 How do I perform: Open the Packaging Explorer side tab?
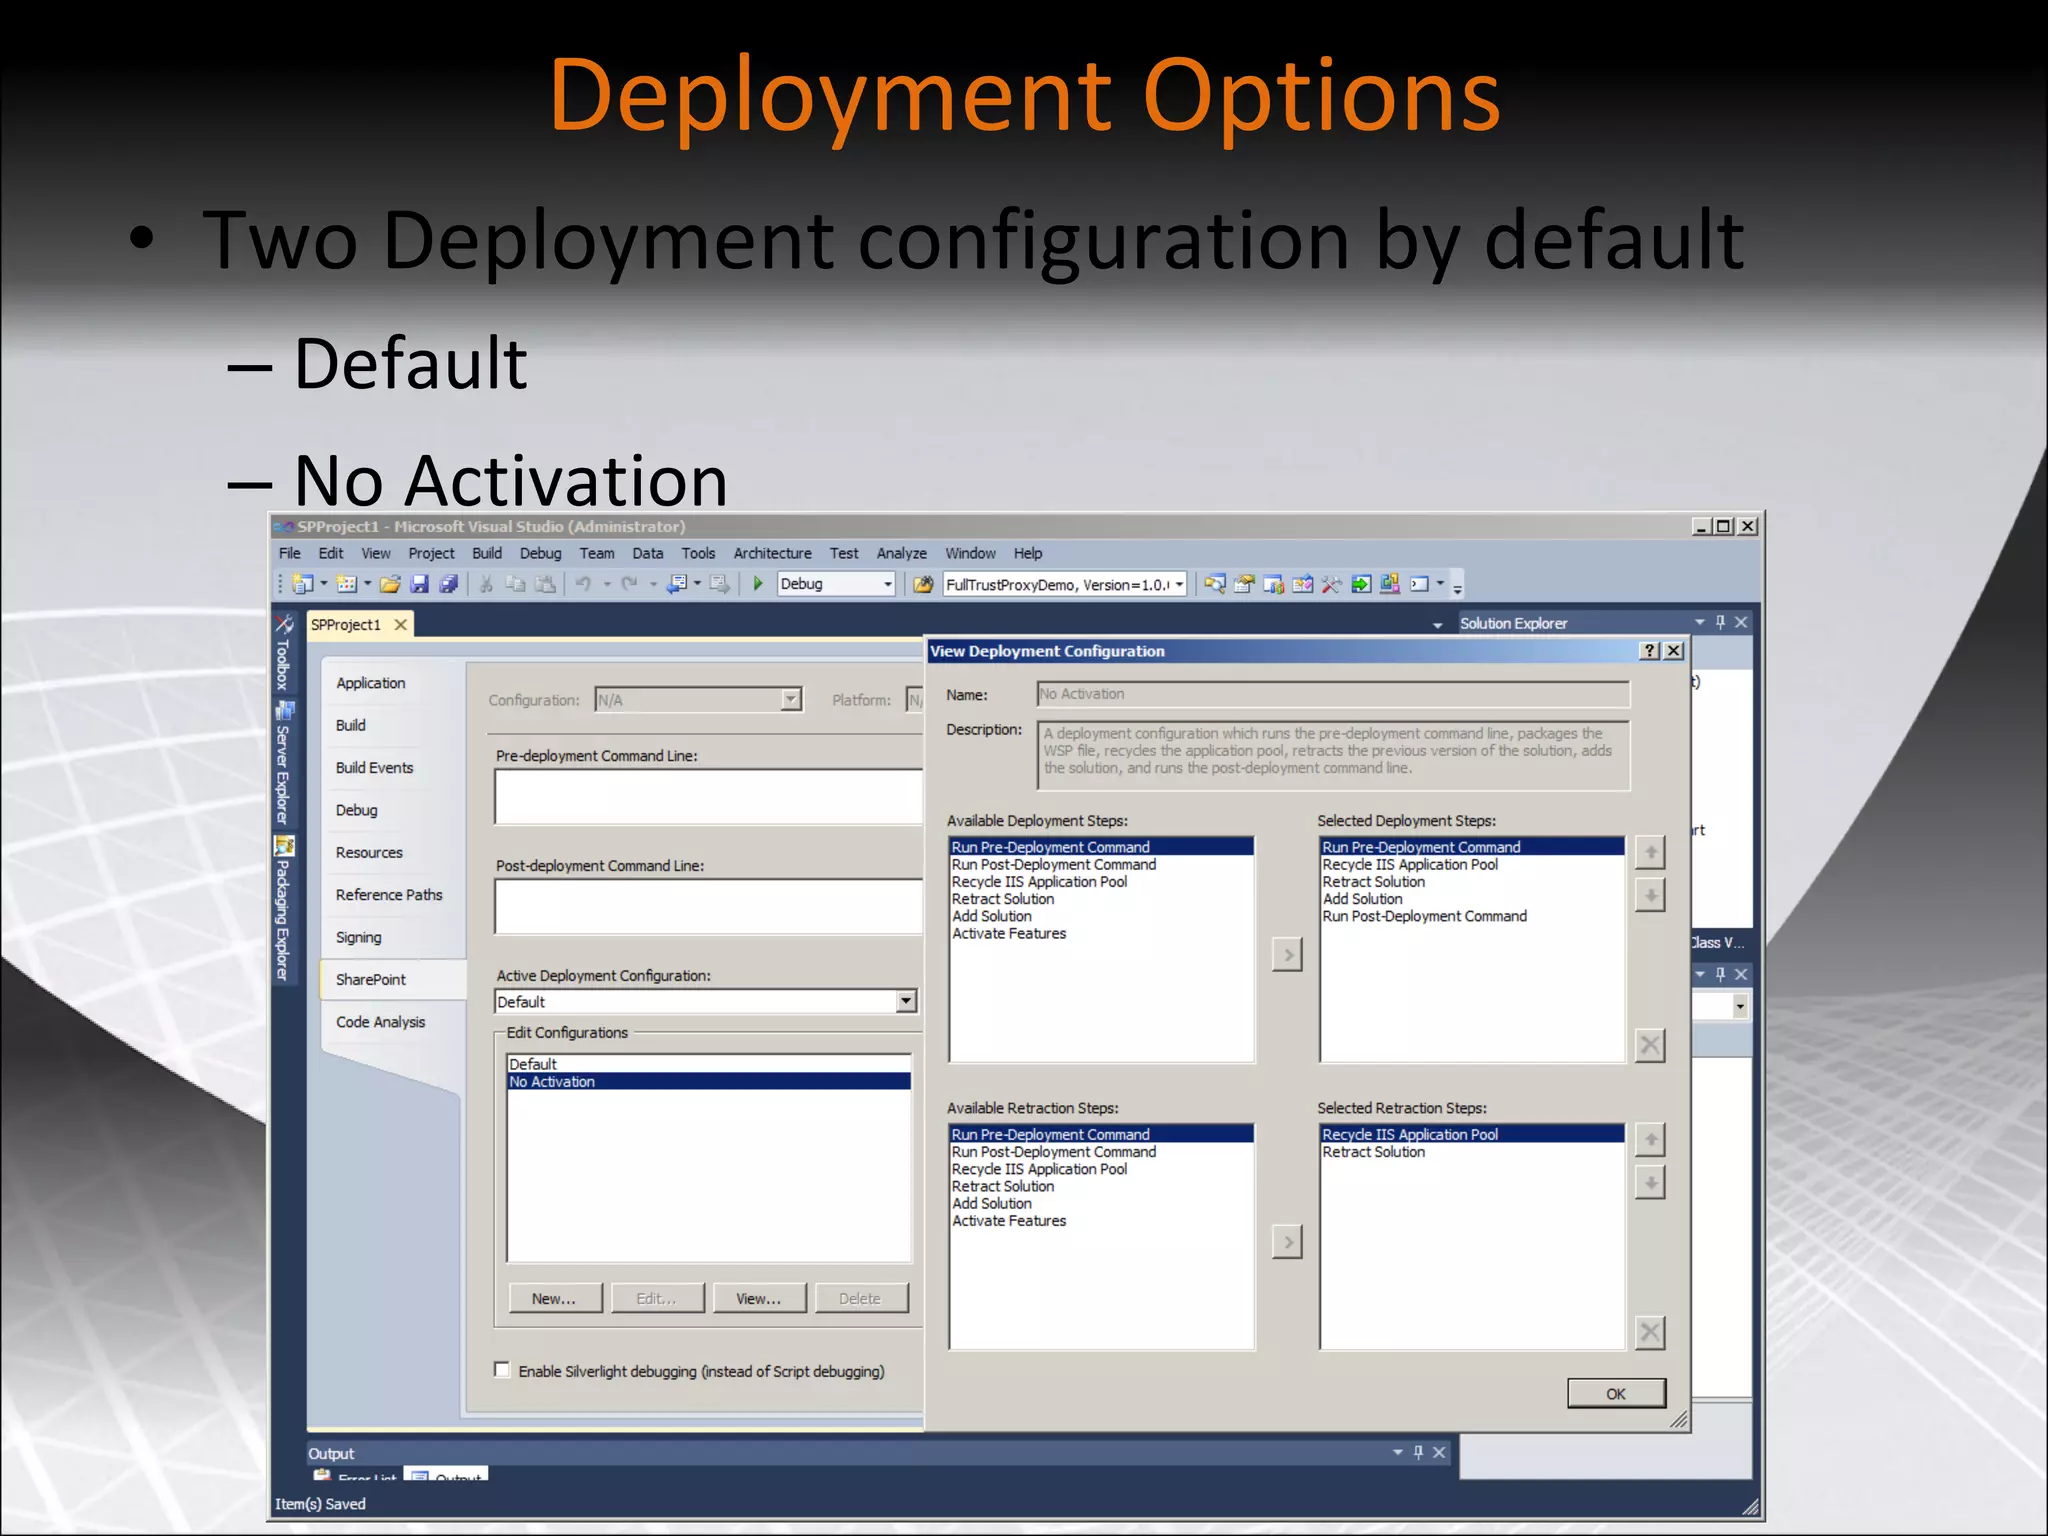coord(284,909)
